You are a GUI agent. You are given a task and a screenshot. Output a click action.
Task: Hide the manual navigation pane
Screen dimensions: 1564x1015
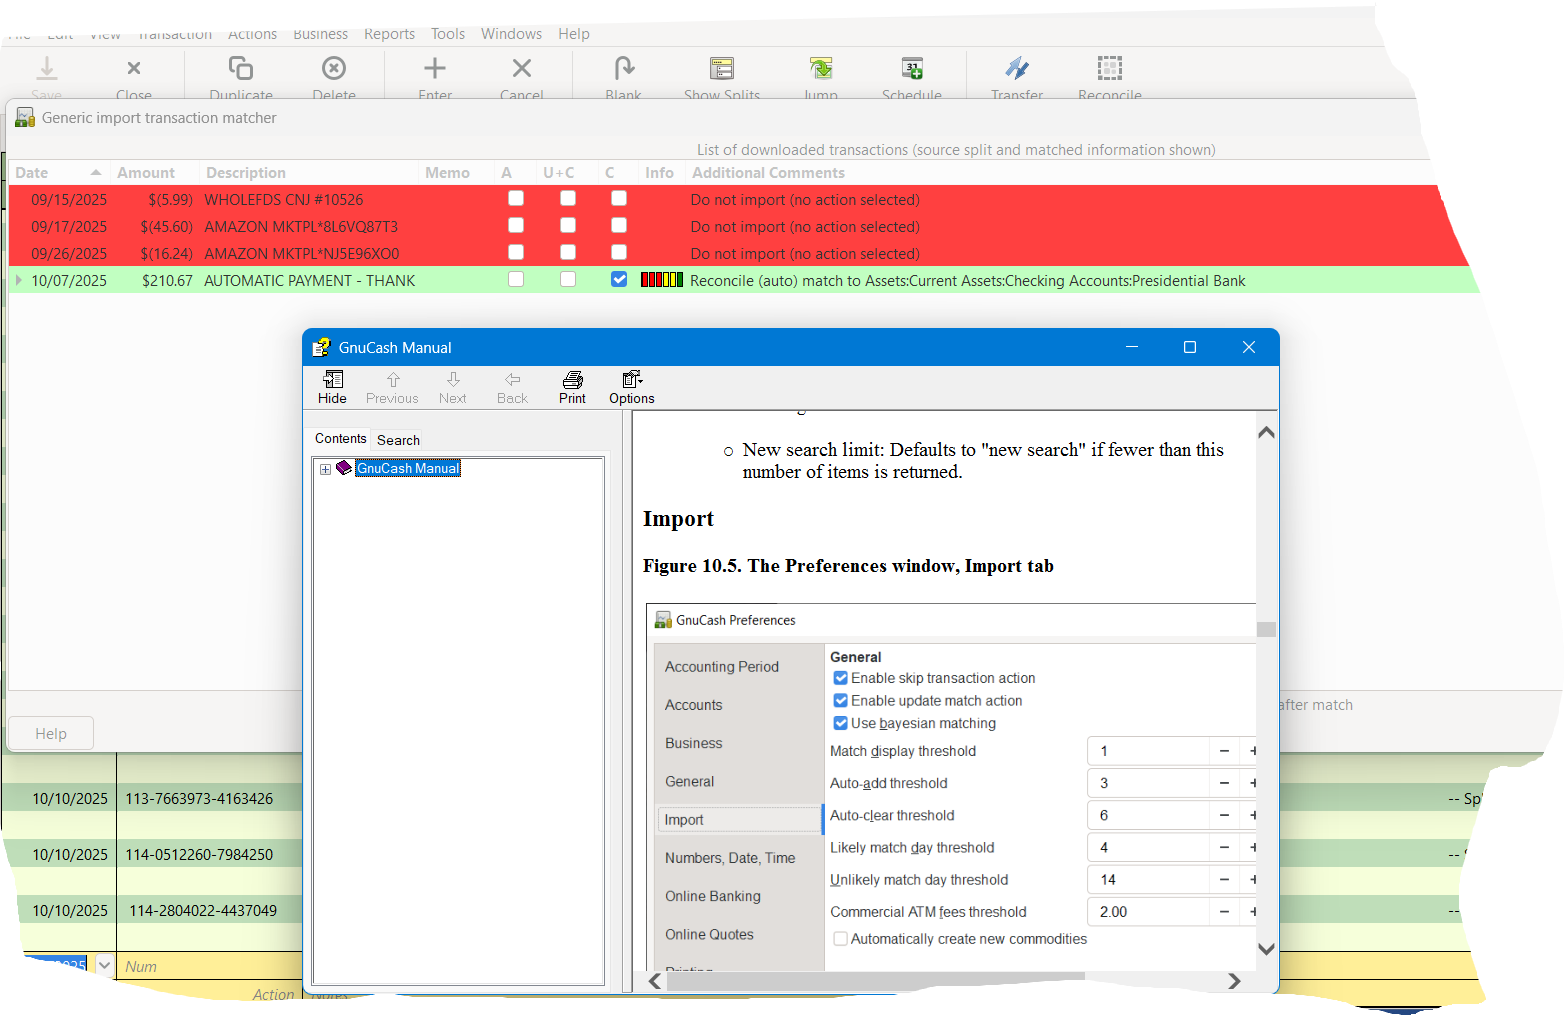click(332, 387)
